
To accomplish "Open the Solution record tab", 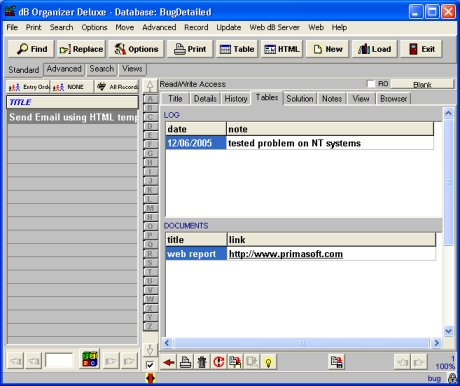I will click(300, 99).
